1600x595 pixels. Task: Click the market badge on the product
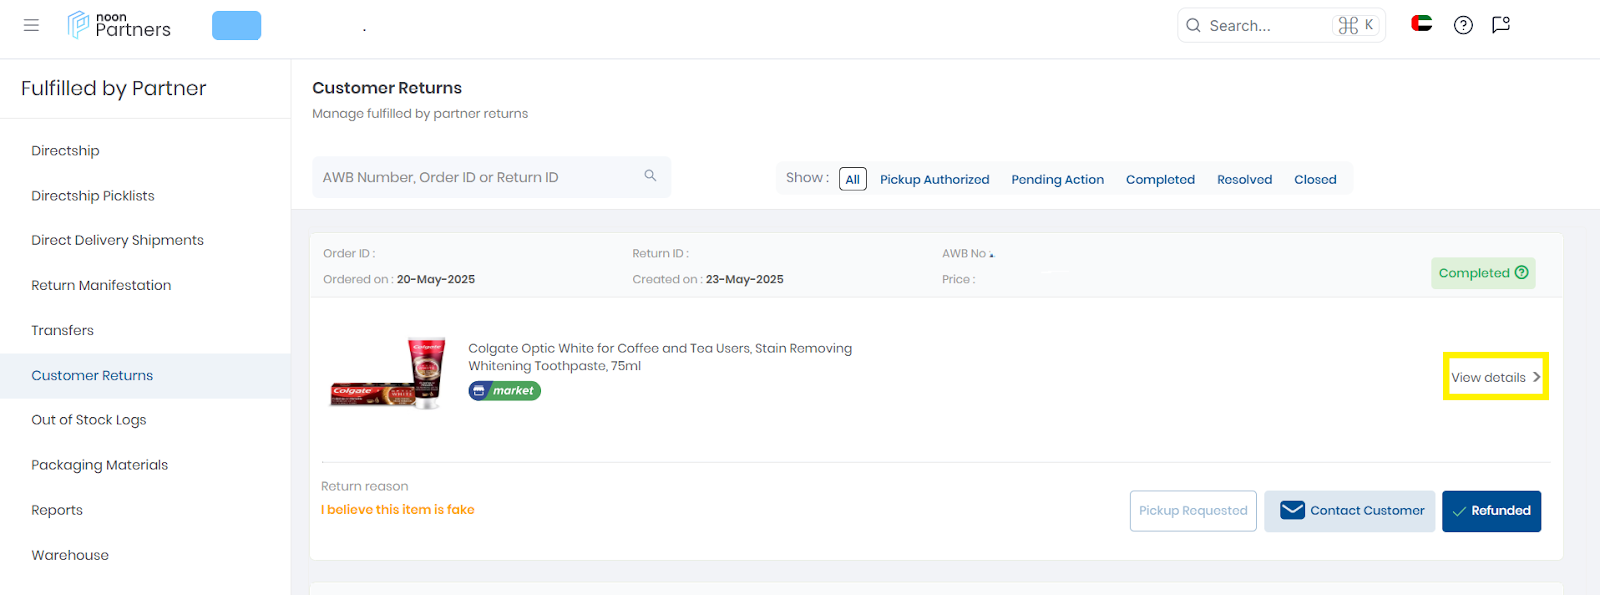coord(505,391)
